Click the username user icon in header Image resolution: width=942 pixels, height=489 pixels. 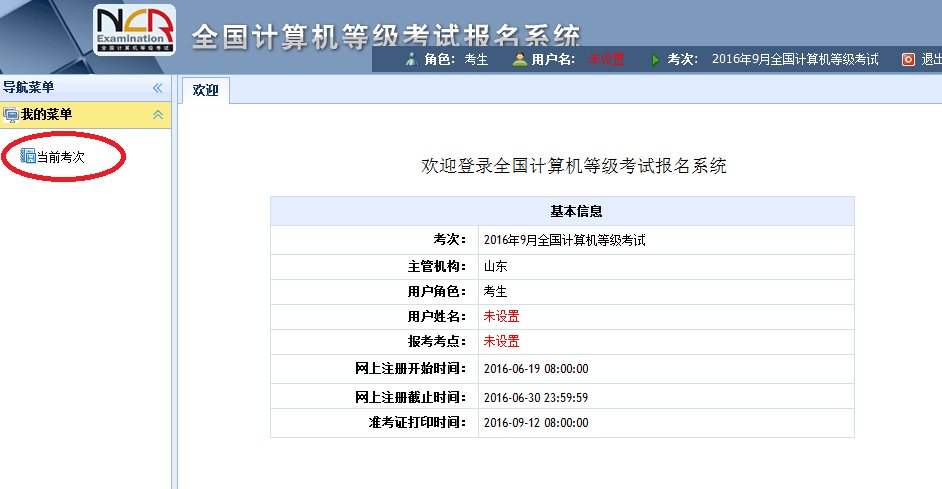[x=520, y=59]
